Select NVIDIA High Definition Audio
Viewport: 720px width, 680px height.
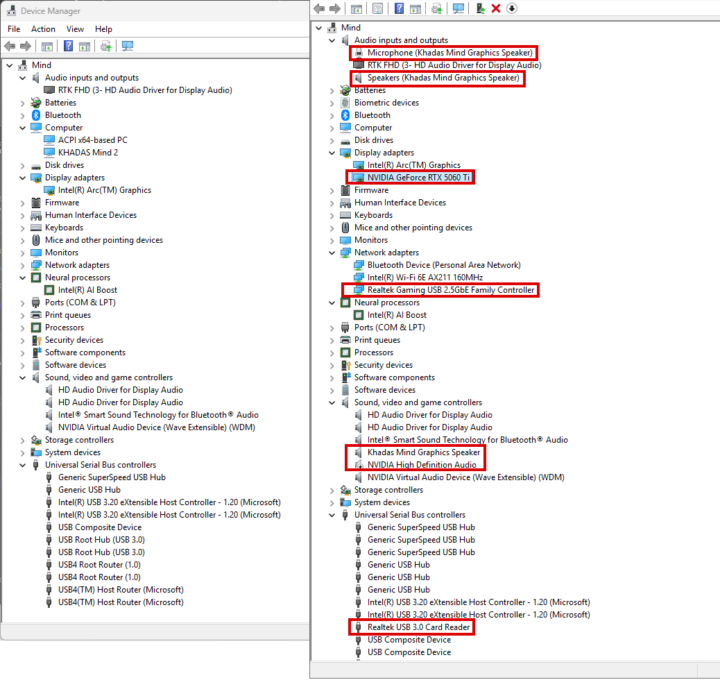422,465
